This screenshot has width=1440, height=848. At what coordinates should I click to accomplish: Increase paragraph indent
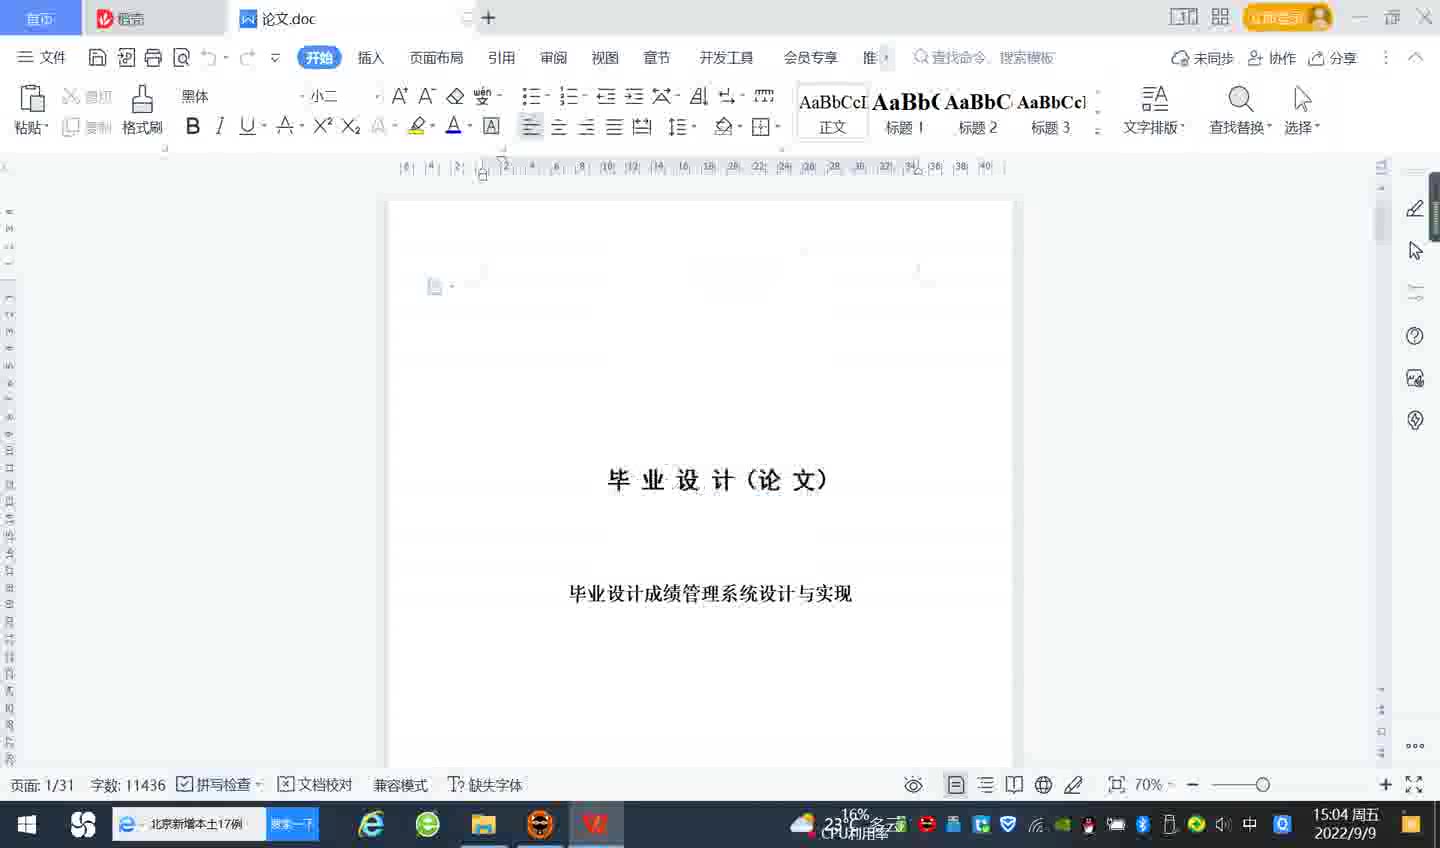coord(634,96)
